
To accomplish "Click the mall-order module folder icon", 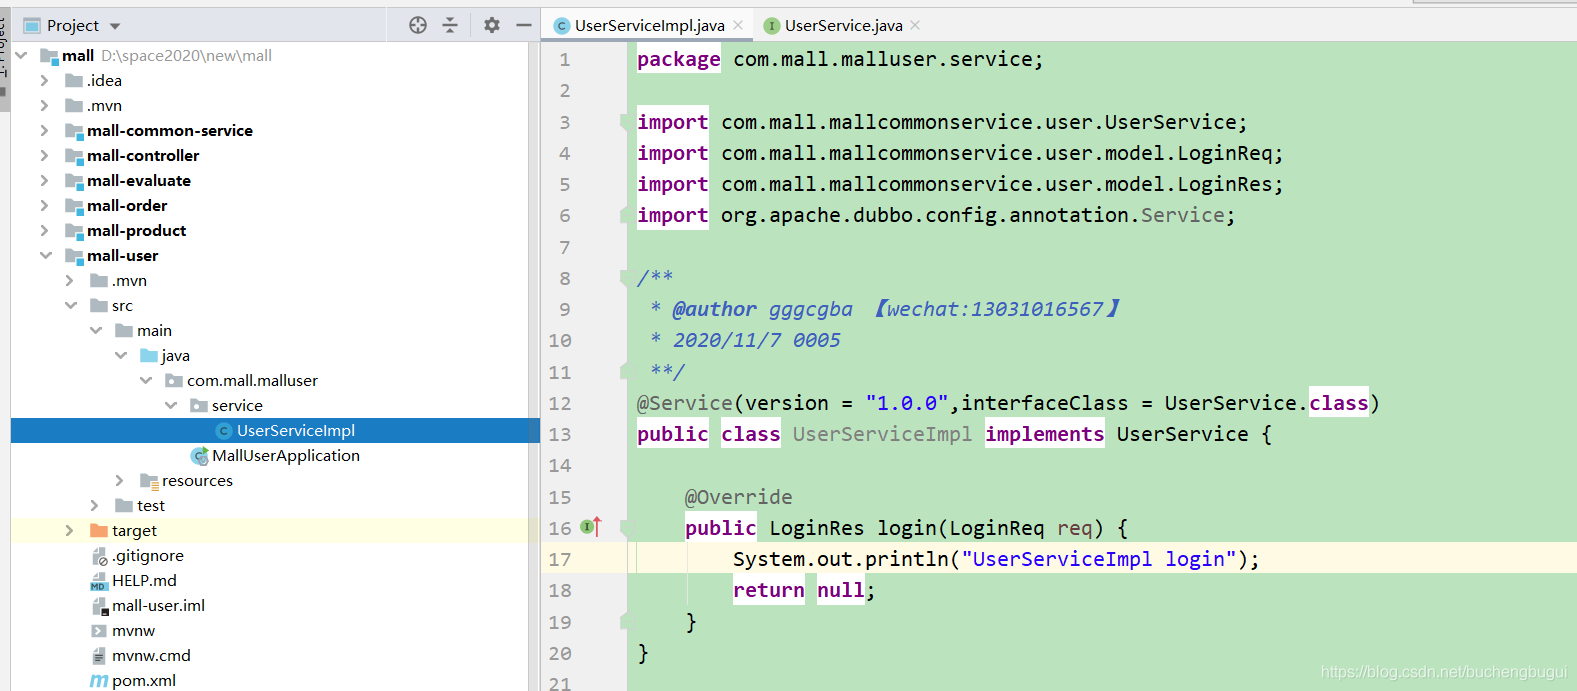I will pos(74,205).
